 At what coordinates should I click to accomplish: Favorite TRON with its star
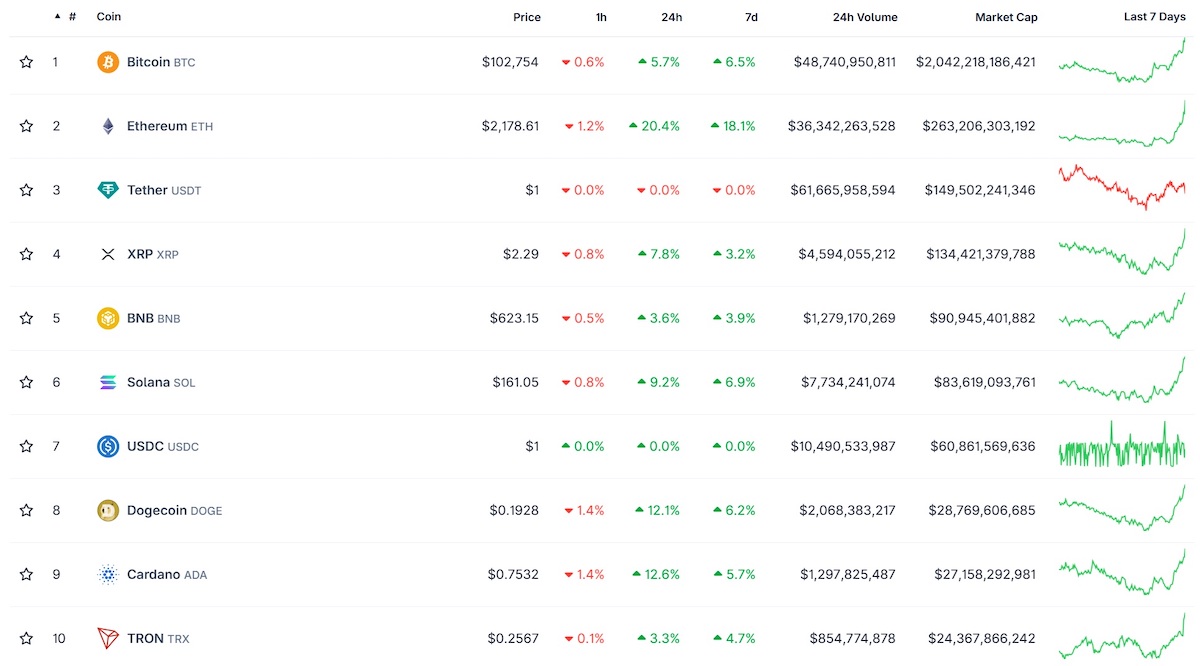(26, 638)
